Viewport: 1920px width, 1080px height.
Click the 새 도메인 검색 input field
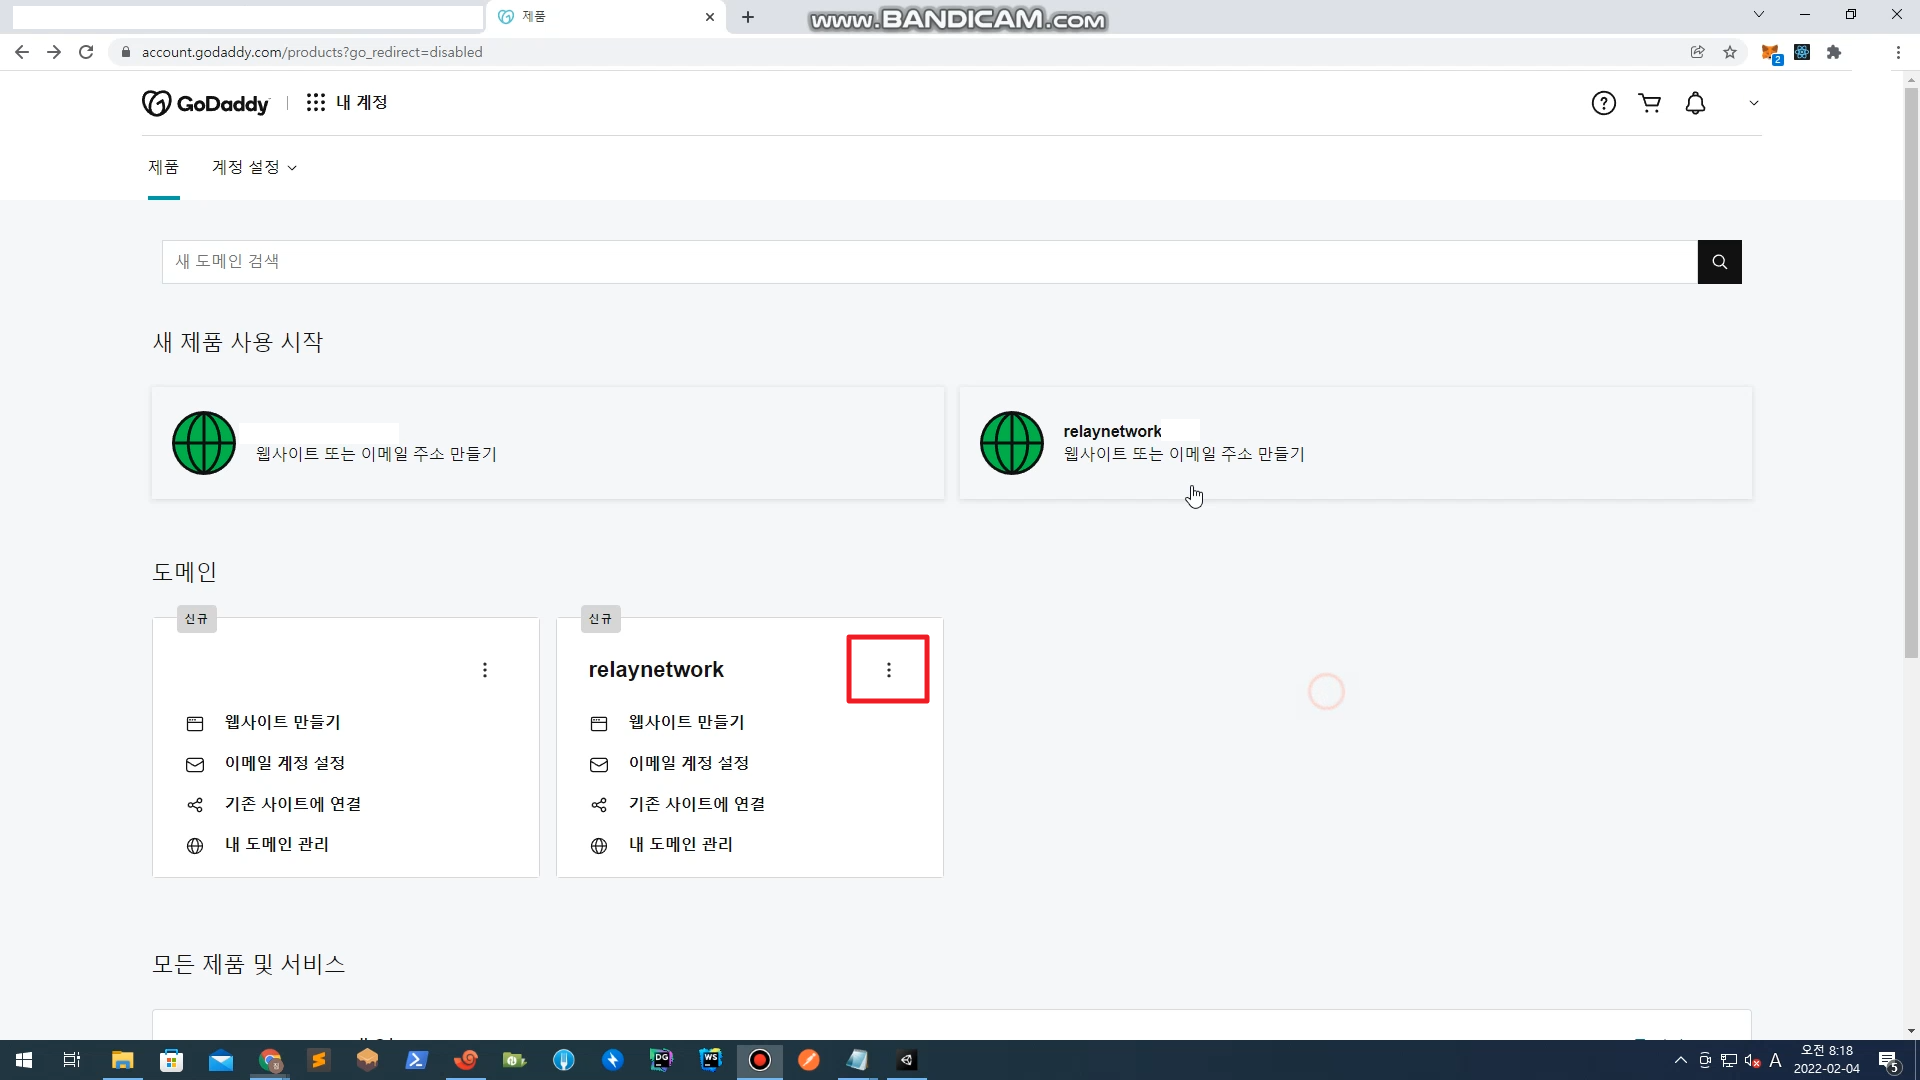pos(928,262)
